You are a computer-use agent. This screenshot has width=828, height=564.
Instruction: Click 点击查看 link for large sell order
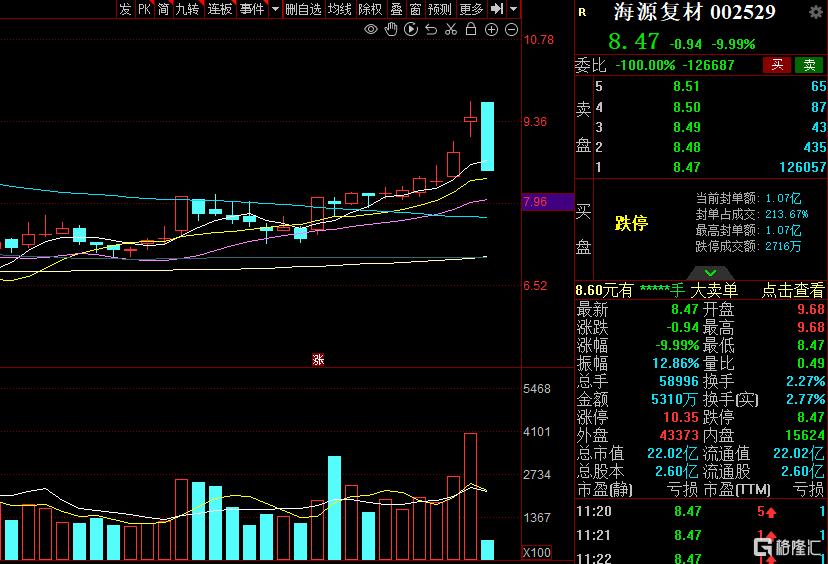793,290
